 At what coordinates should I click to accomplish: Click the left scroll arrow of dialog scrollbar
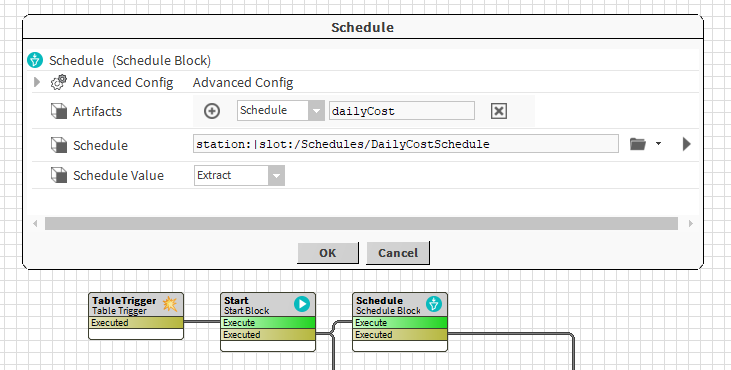(35, 223)
